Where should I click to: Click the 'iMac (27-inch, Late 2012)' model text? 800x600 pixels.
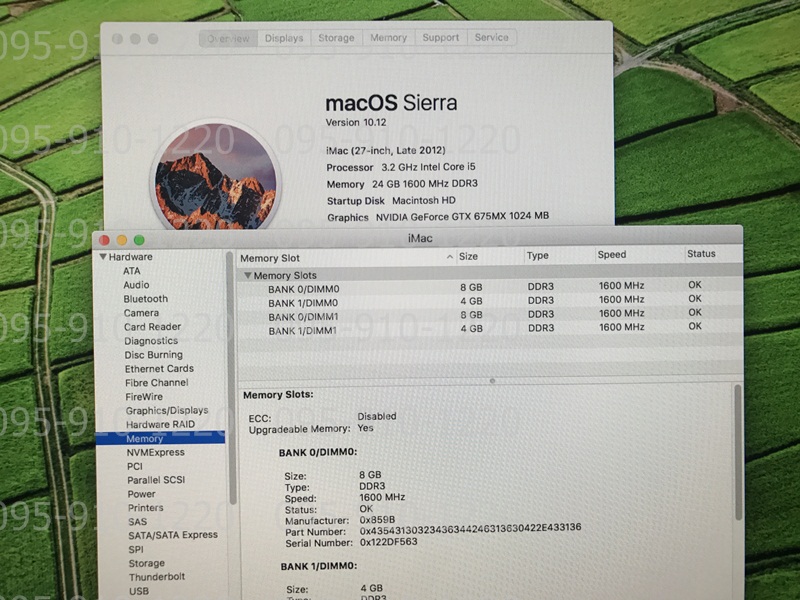tap(386, 151)
